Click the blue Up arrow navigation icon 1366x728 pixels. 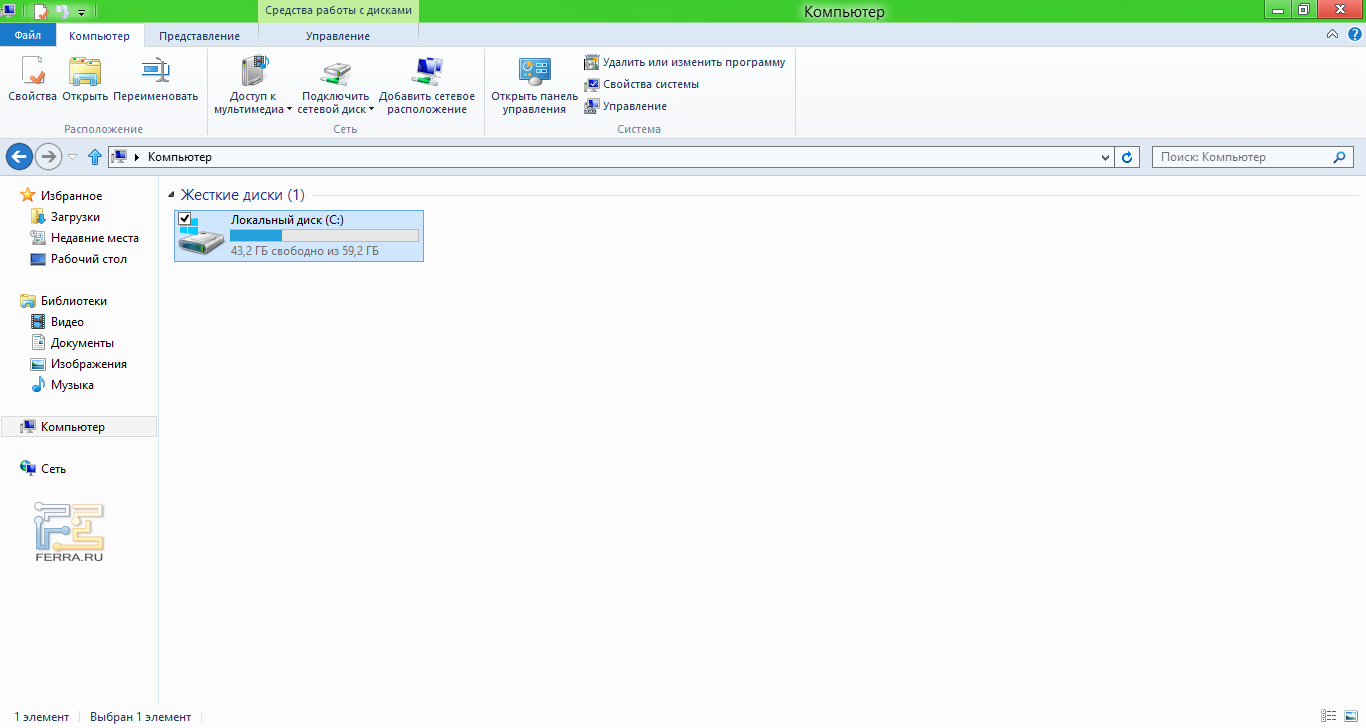coord(95,157)
